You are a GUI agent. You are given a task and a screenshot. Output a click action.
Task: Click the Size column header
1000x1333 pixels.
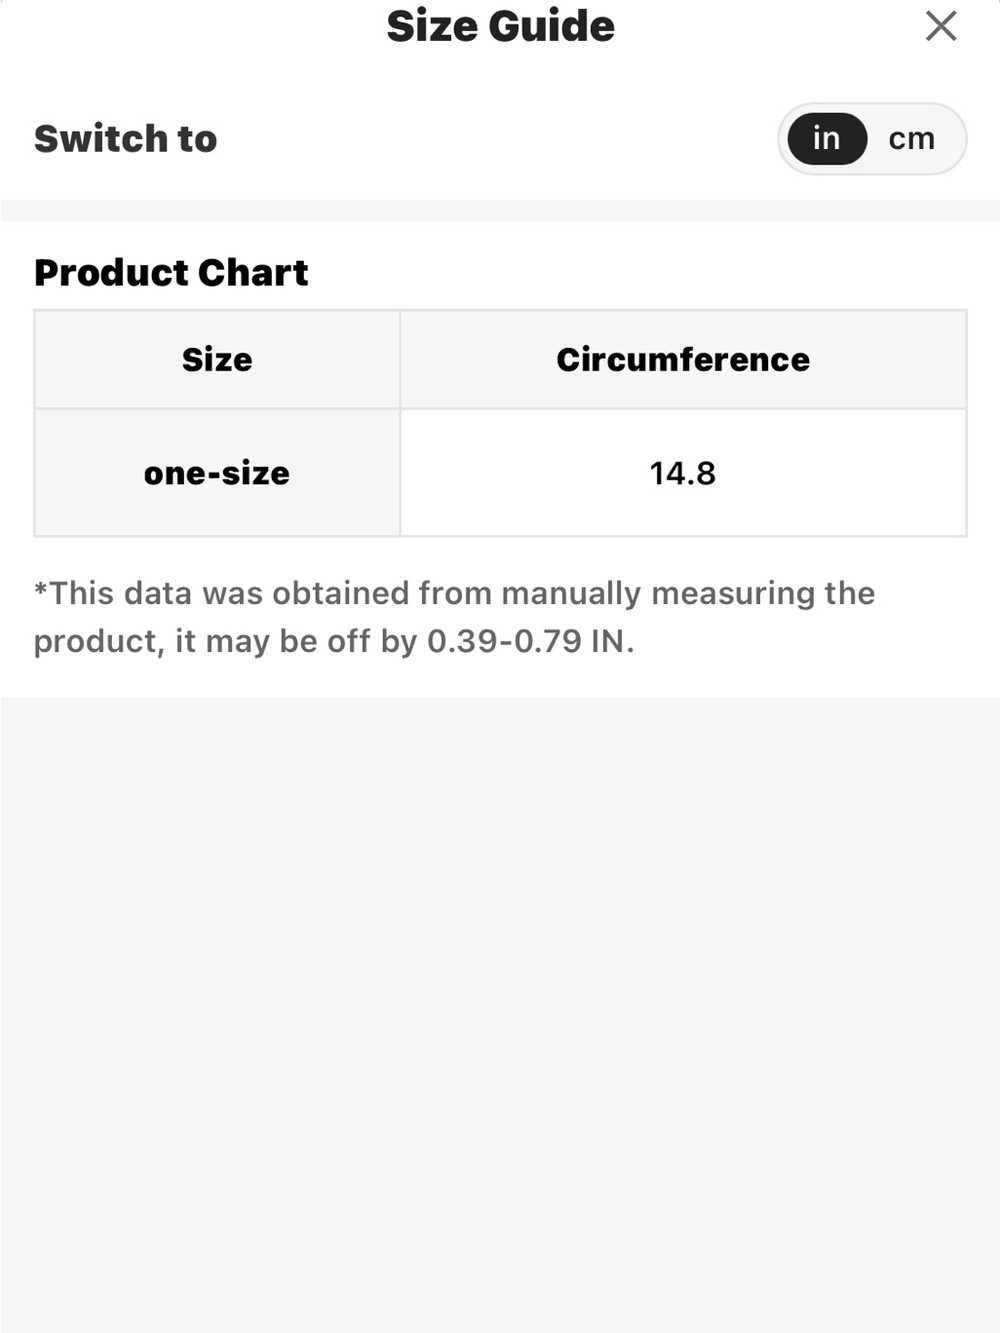coord(217,359)
